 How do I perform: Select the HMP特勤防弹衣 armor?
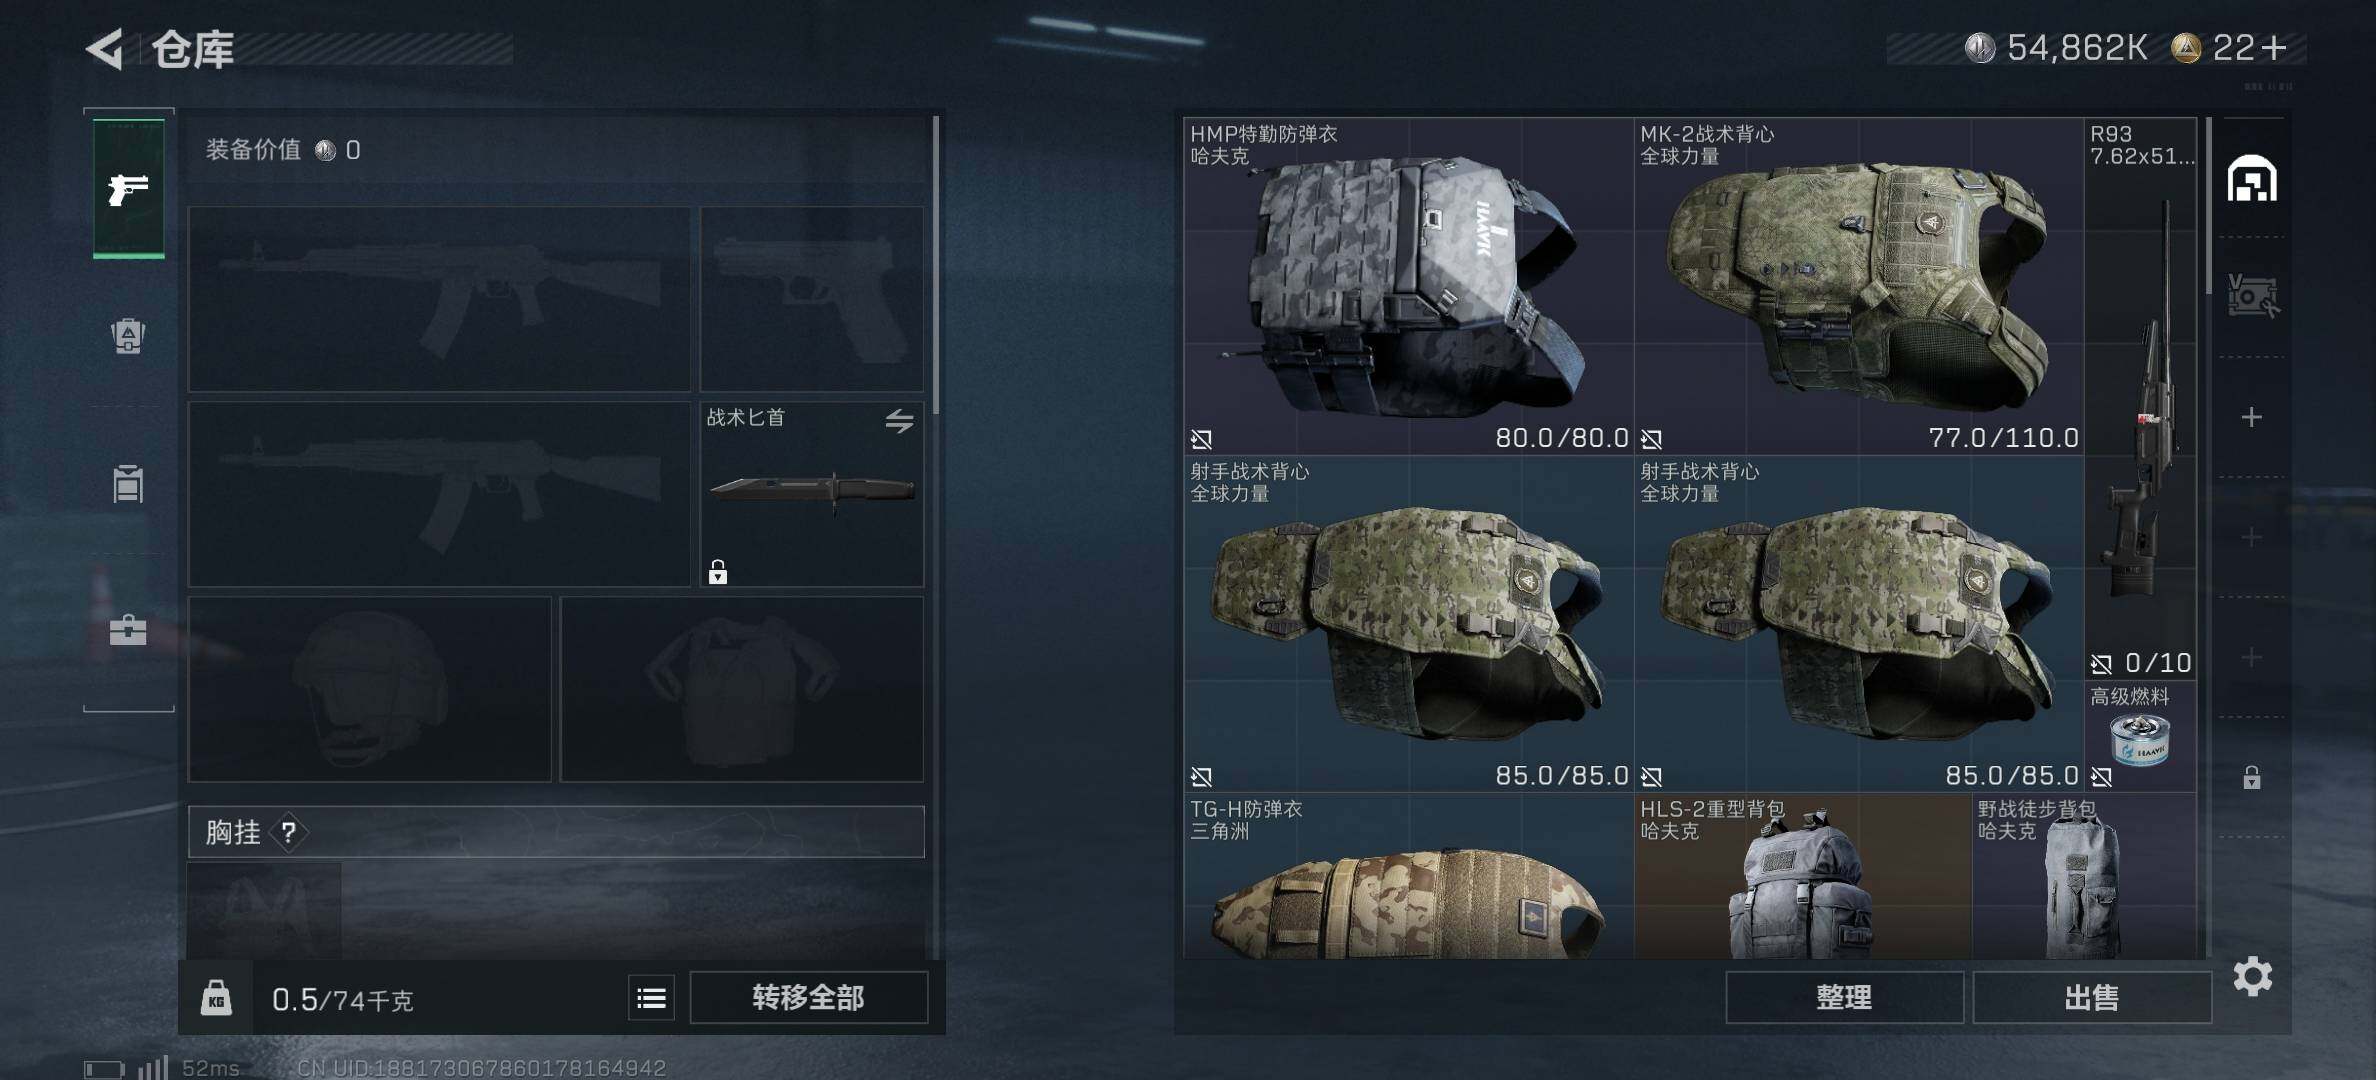point(1408,287)
